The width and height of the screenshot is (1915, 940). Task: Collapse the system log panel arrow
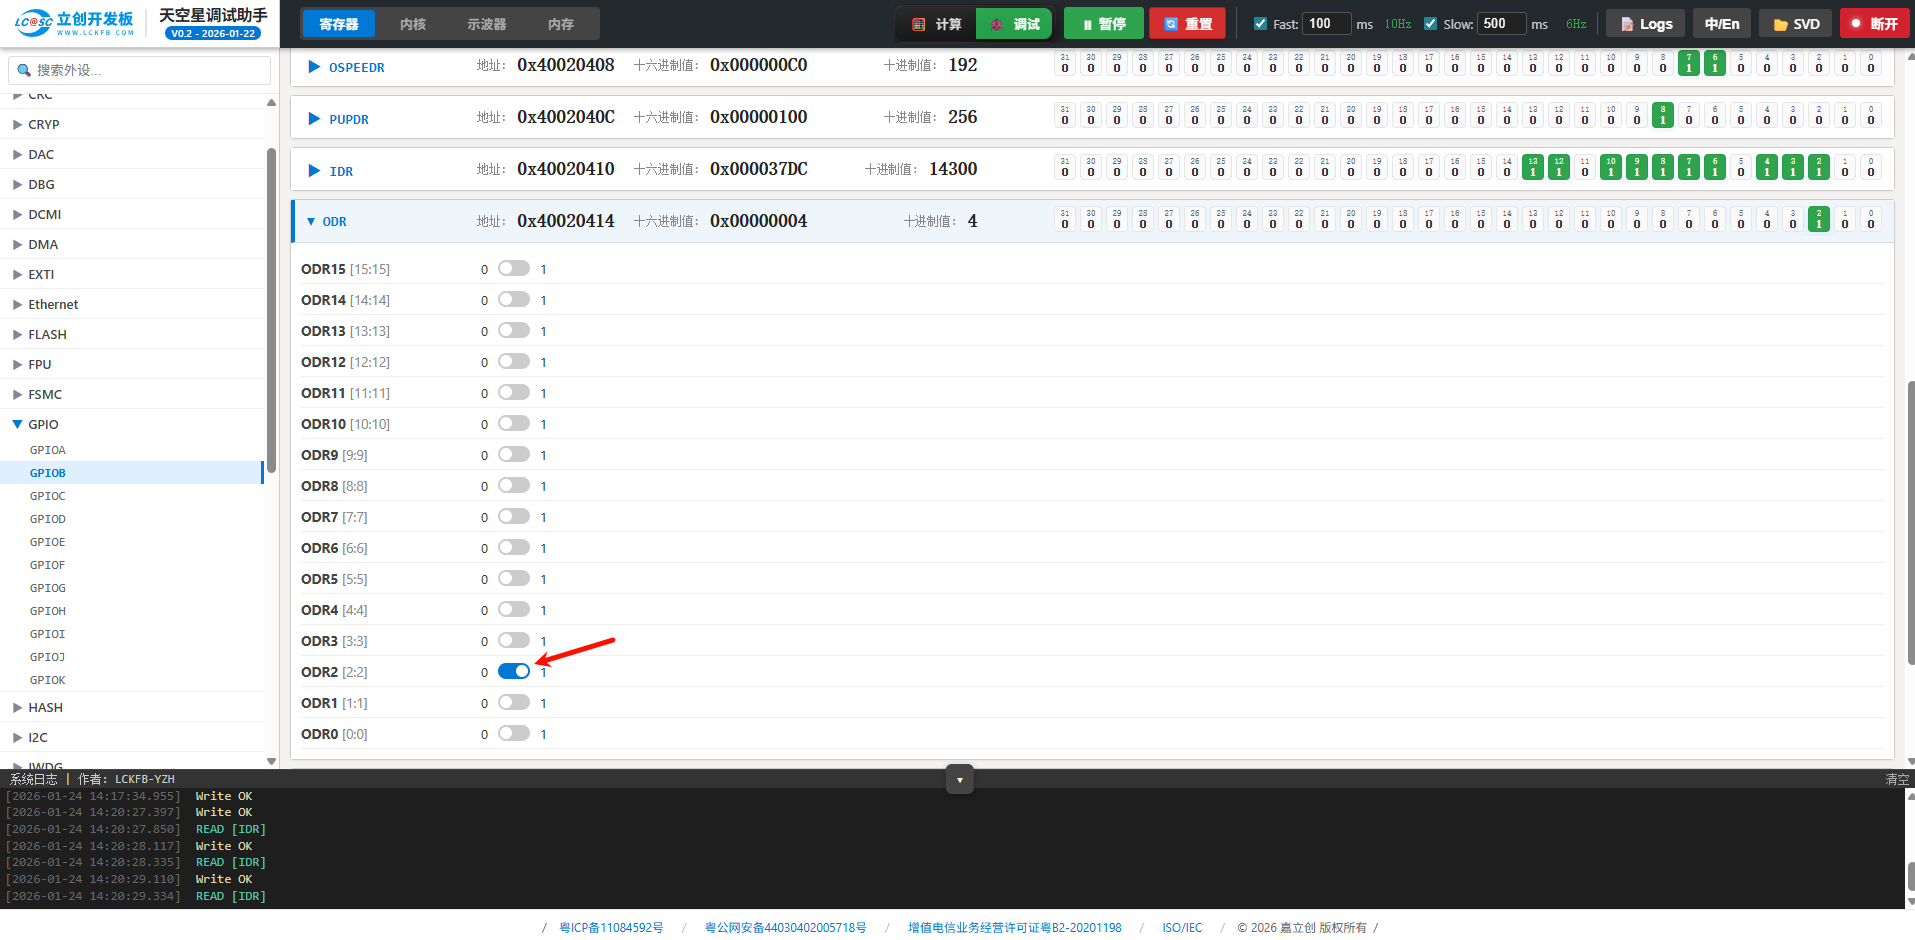tap(959, 780)
